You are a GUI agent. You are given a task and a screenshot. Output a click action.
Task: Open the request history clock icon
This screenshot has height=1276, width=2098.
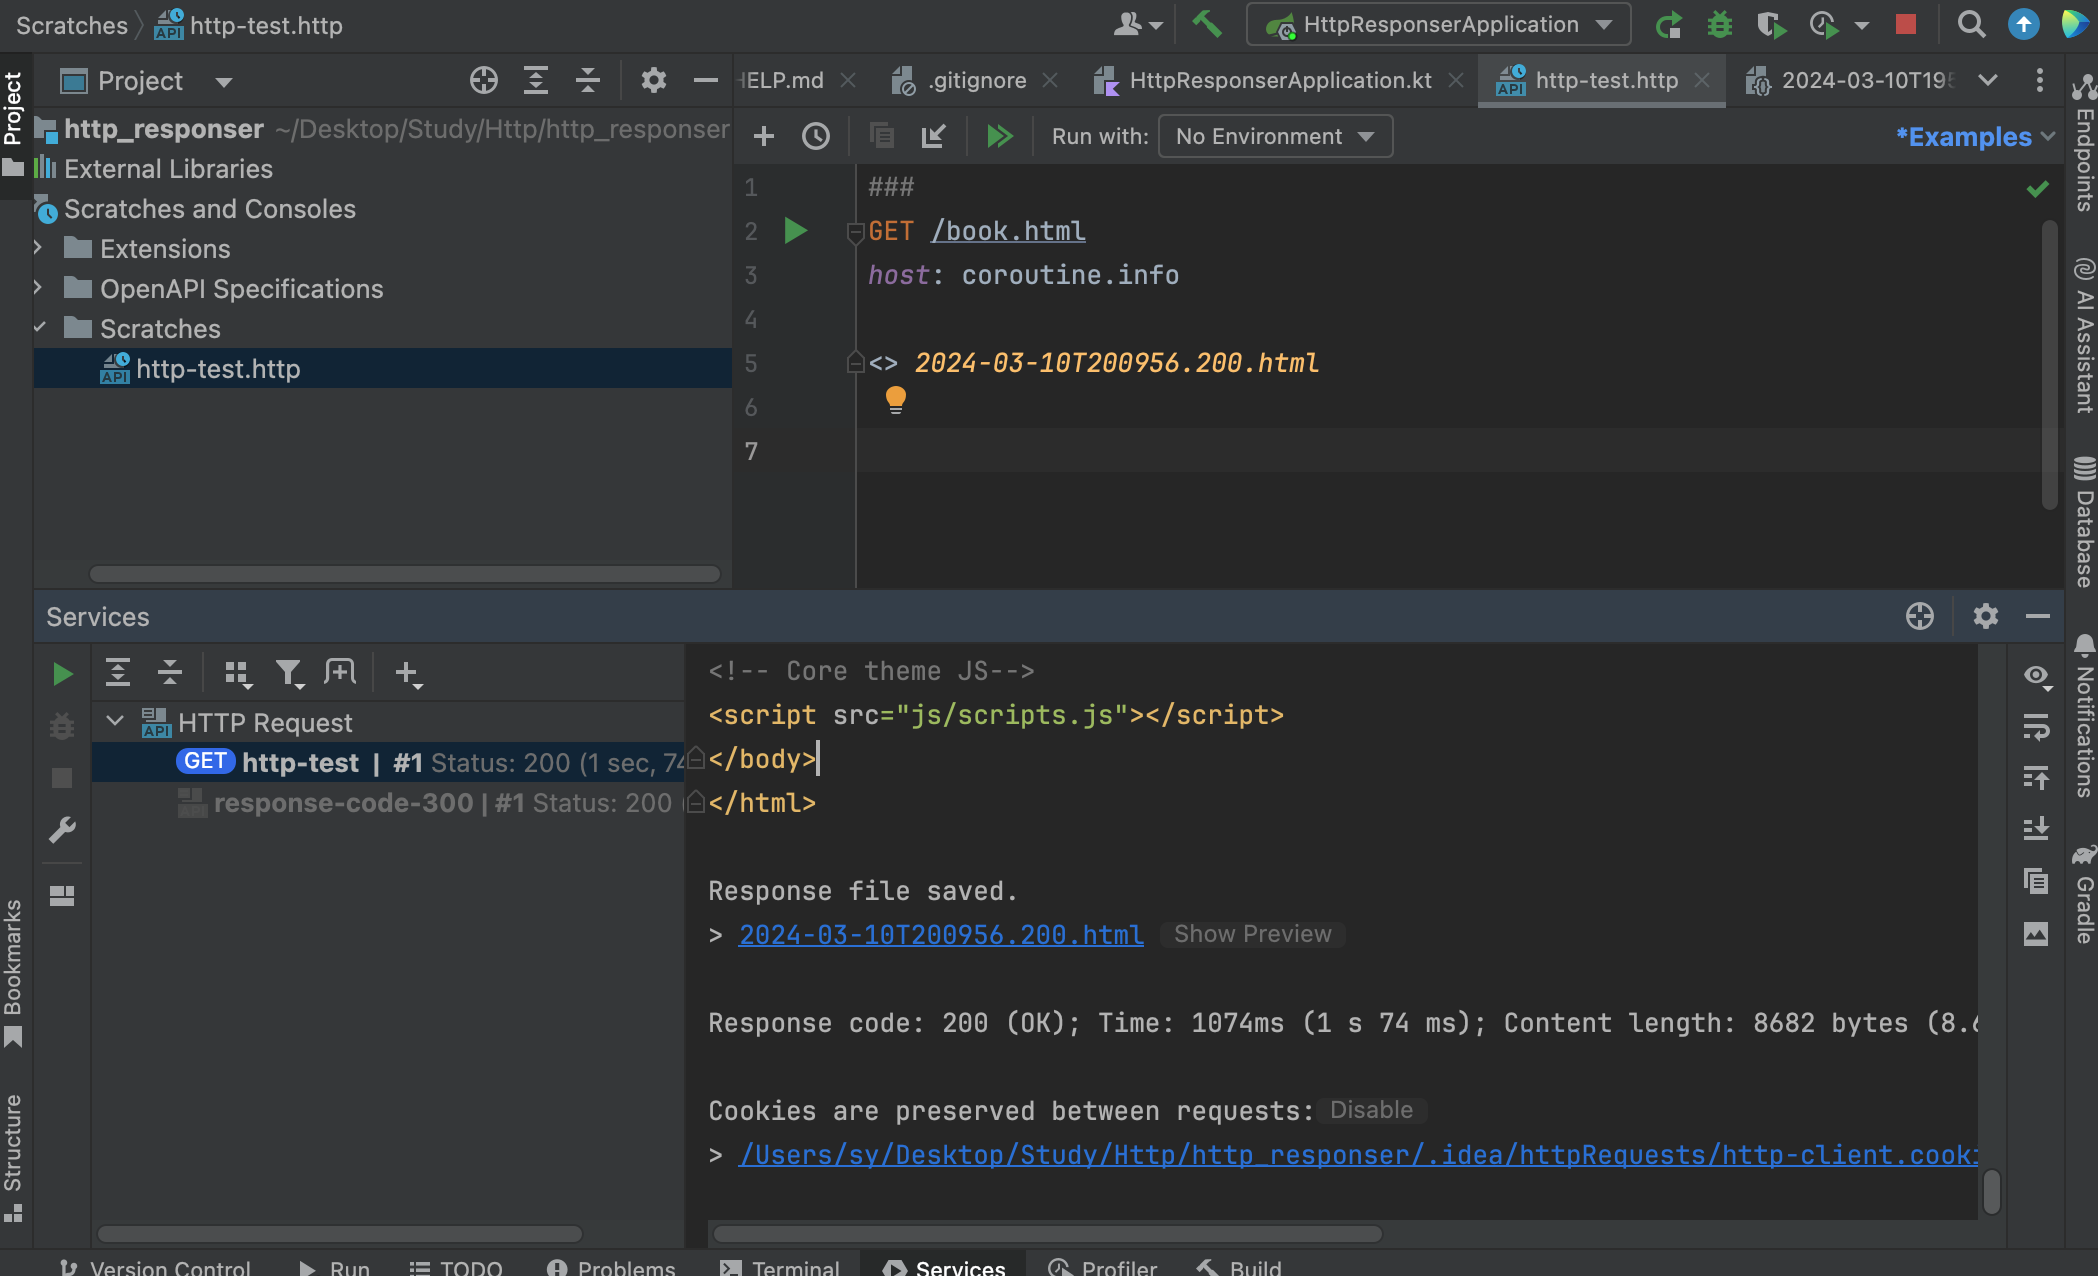pos(816,136)
